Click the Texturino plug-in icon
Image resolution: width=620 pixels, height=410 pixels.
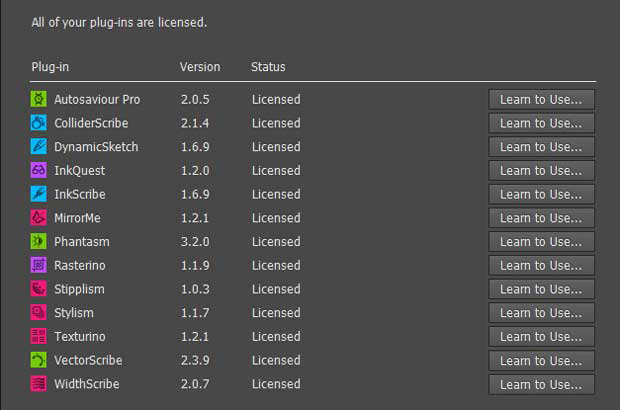(x=39, y=337)
